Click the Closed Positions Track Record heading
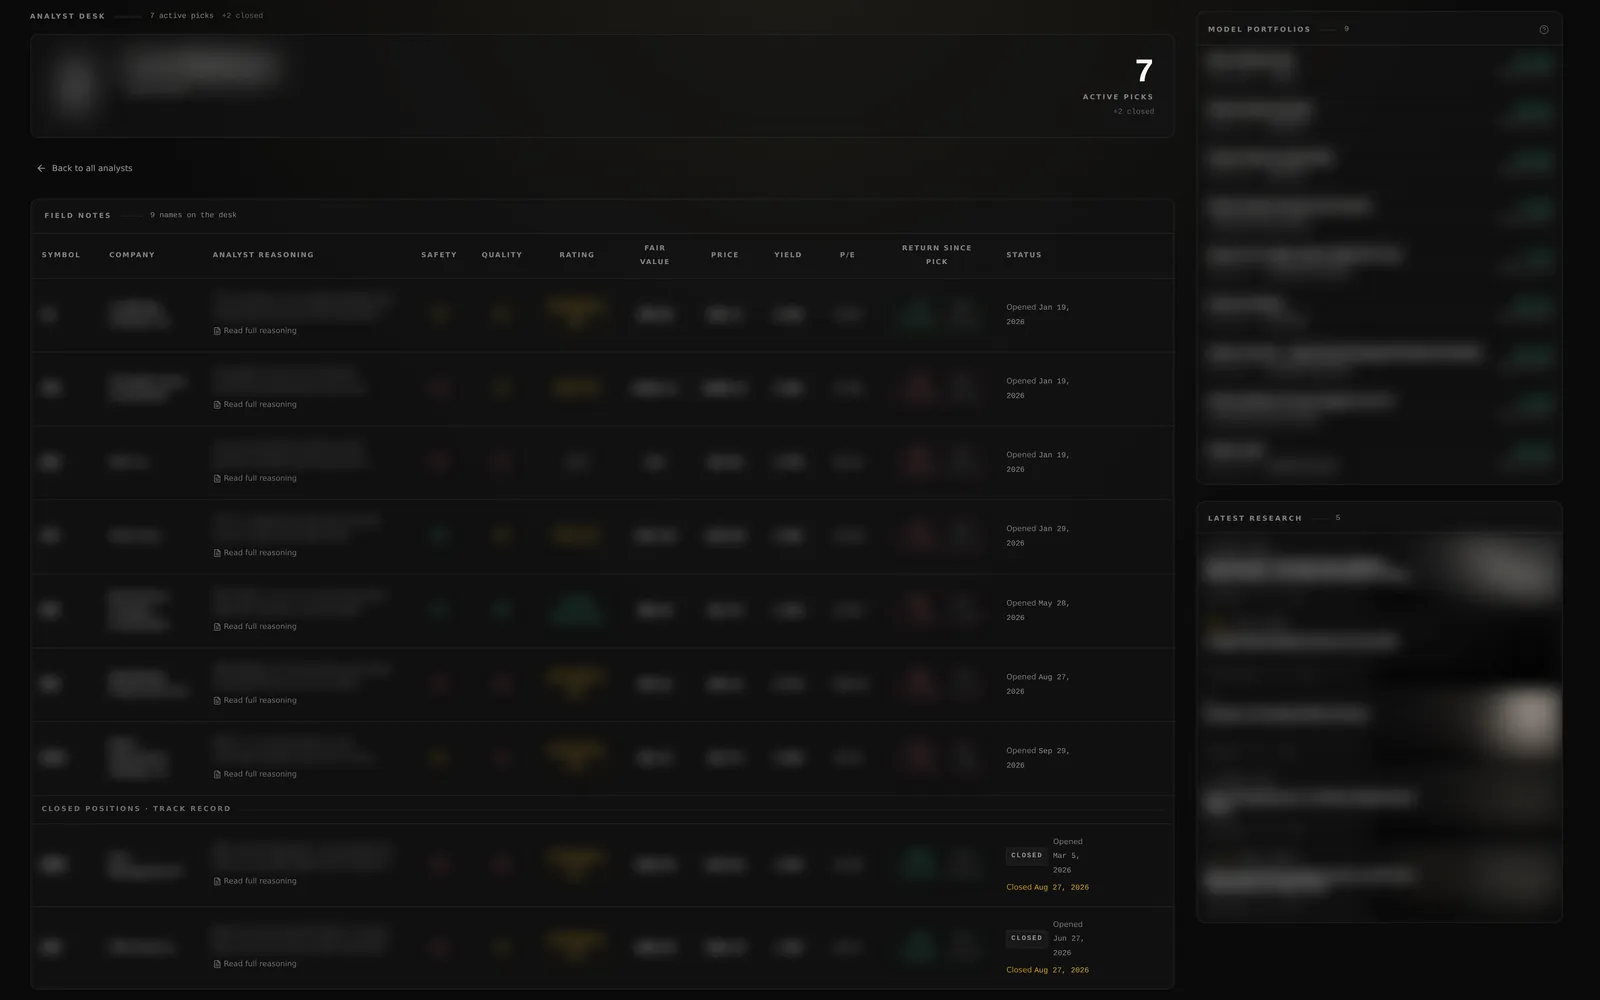Viewport: 1600px width, 1000px height. pyautogui.click(x=136, y=809)
